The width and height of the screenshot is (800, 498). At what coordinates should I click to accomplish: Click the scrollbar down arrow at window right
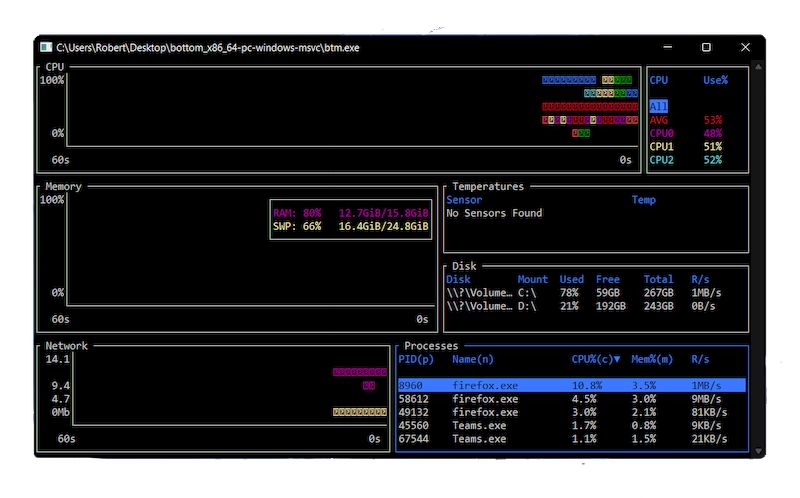758,451
